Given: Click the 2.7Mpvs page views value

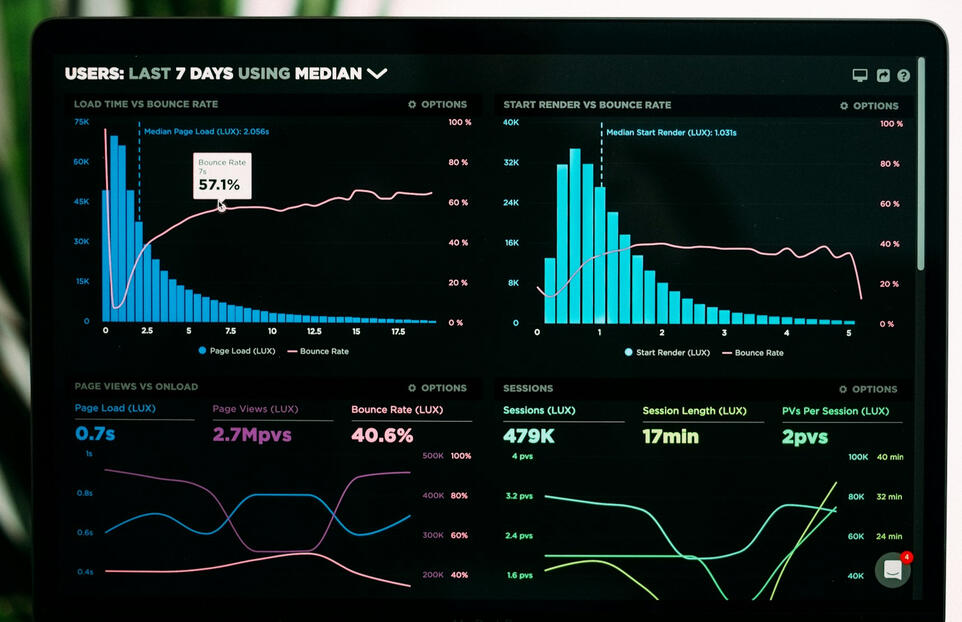Looking at the screenshot, I should pos(252,434).
